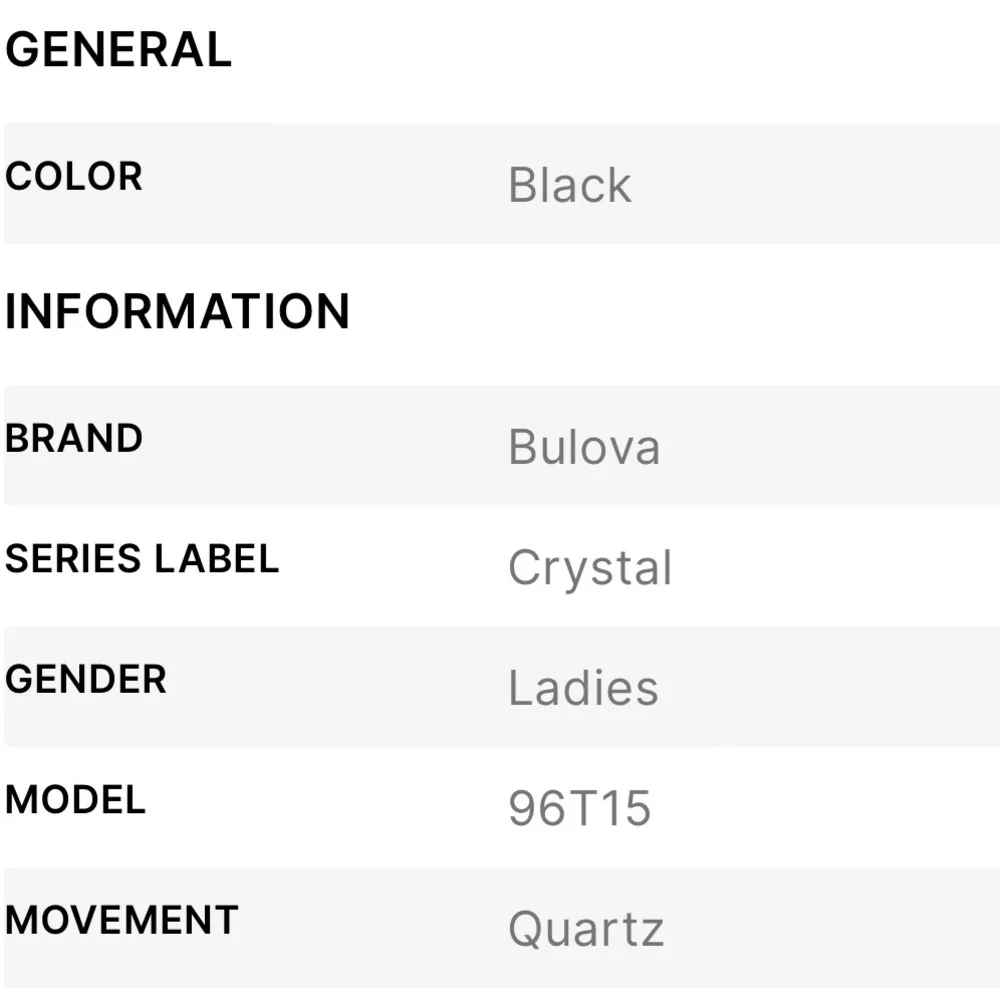Click the GENERAL section heading
1000x1000 pixels.
tap(118, 51)
